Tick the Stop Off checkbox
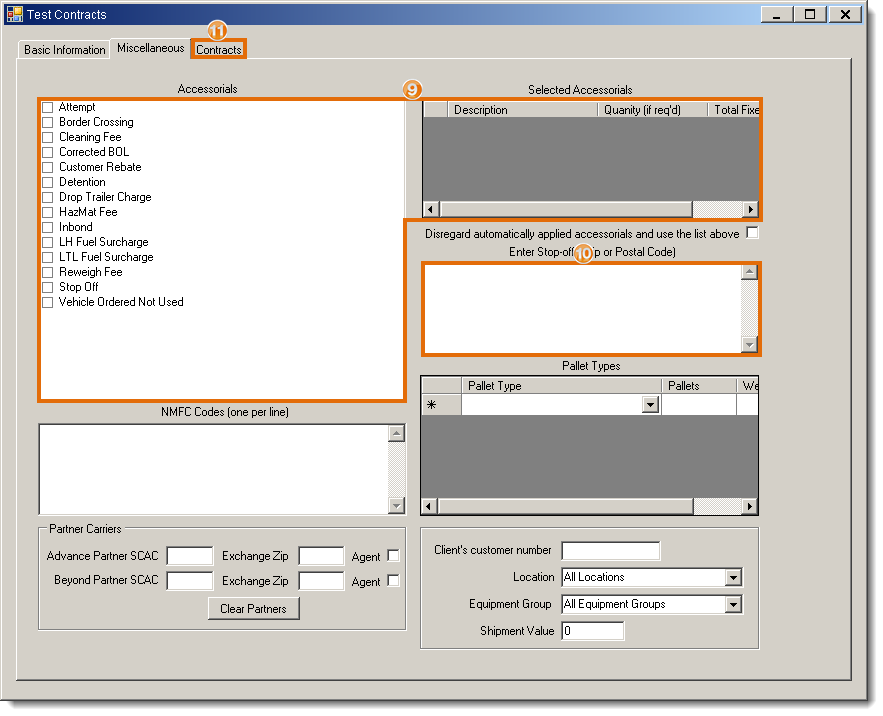The height and width of the screenshot is (716, 883). 47,287
